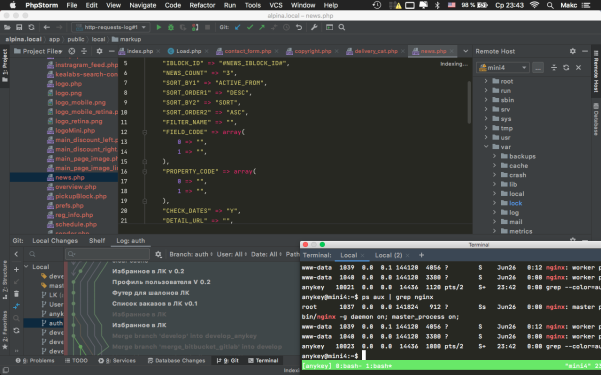Open the Shelf tab
Image resolution: width=601 pixels, height=375 pixels.
[x=97, y=241]
